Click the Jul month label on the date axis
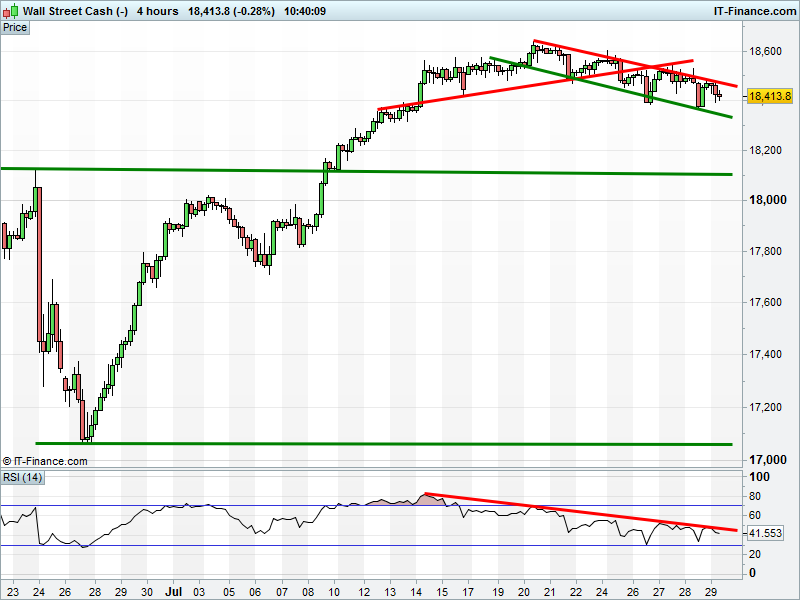Viewport: 800px width, 600px height. 173,592
